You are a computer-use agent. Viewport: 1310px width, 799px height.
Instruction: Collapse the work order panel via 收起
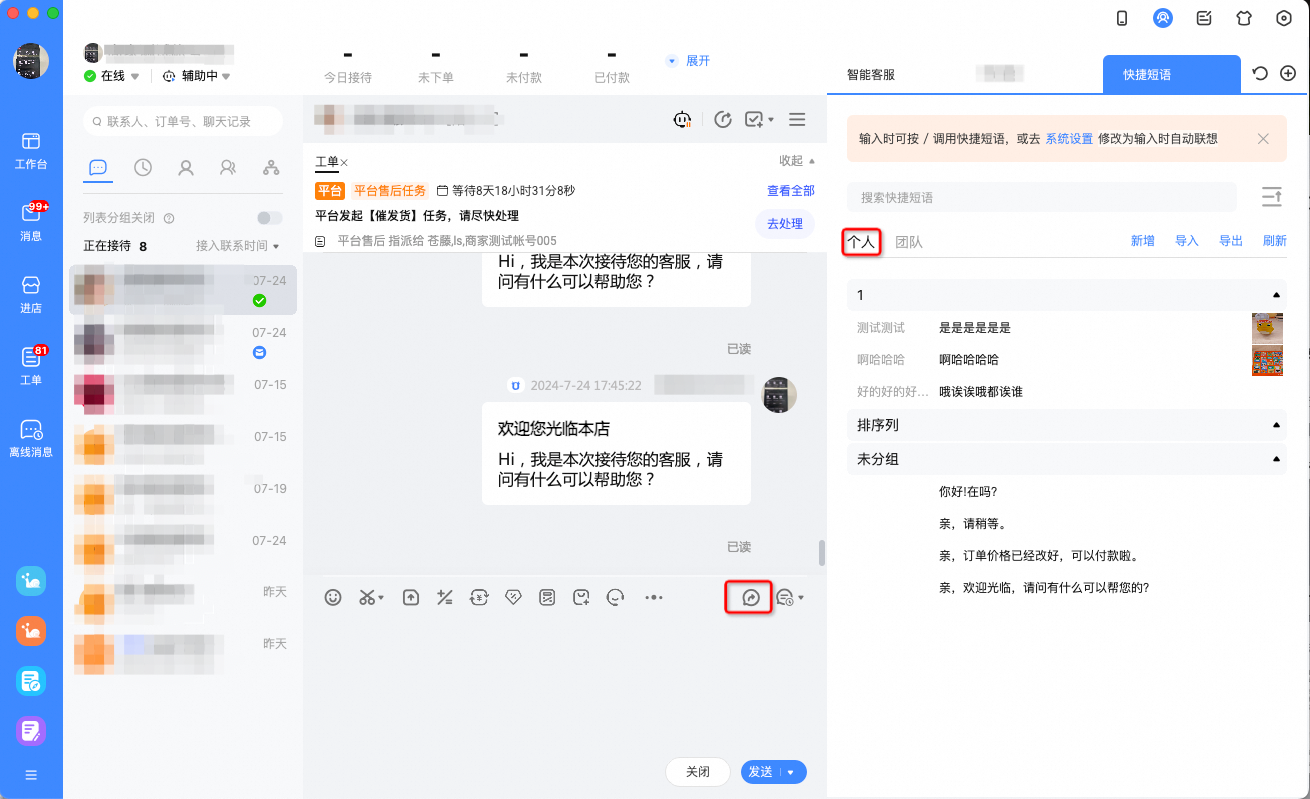[x=797, y=161]
